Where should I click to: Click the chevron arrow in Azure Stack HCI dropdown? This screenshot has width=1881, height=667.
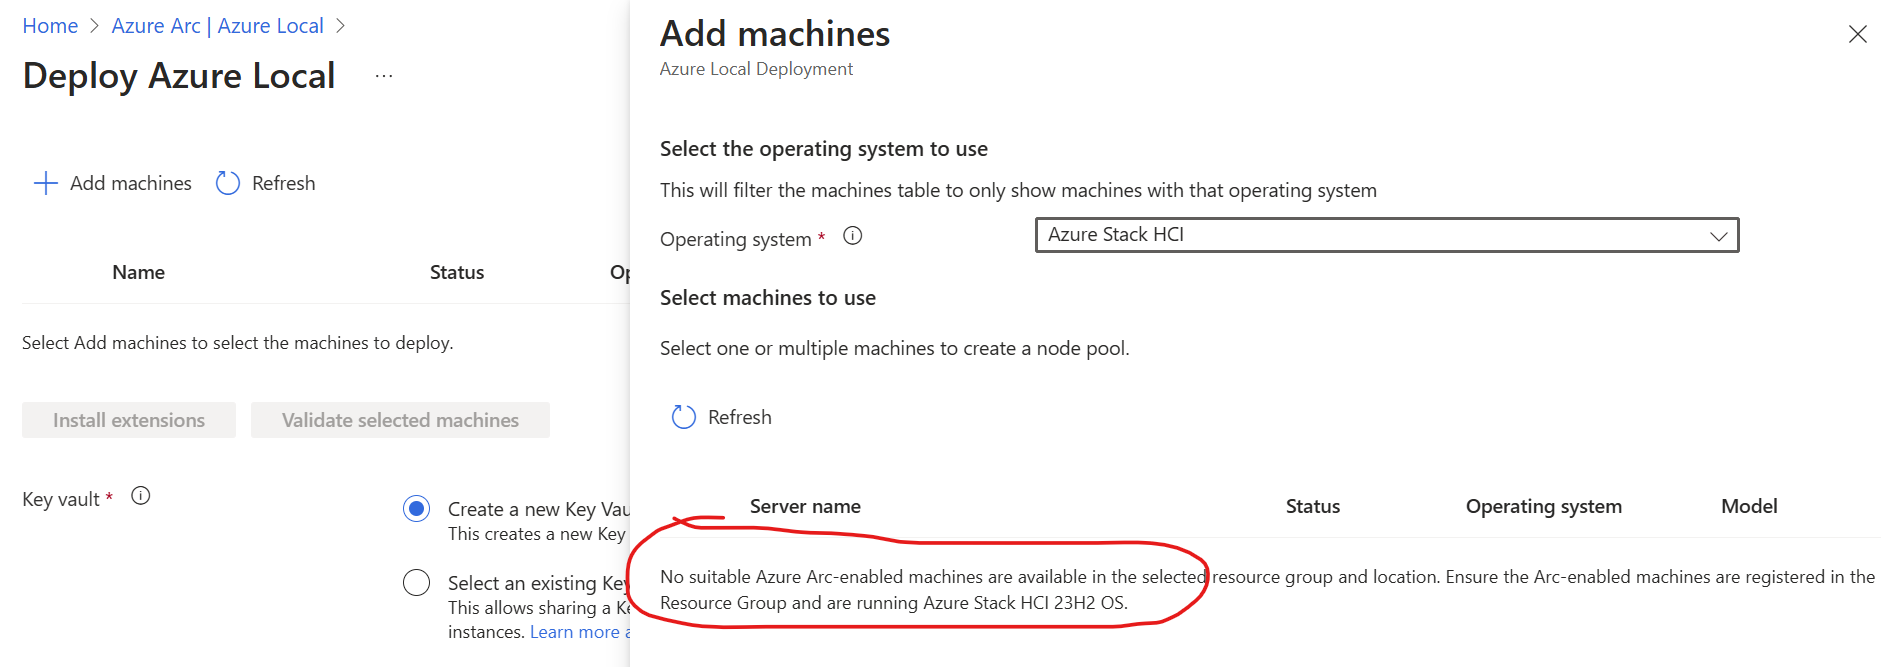[1718, 236]
